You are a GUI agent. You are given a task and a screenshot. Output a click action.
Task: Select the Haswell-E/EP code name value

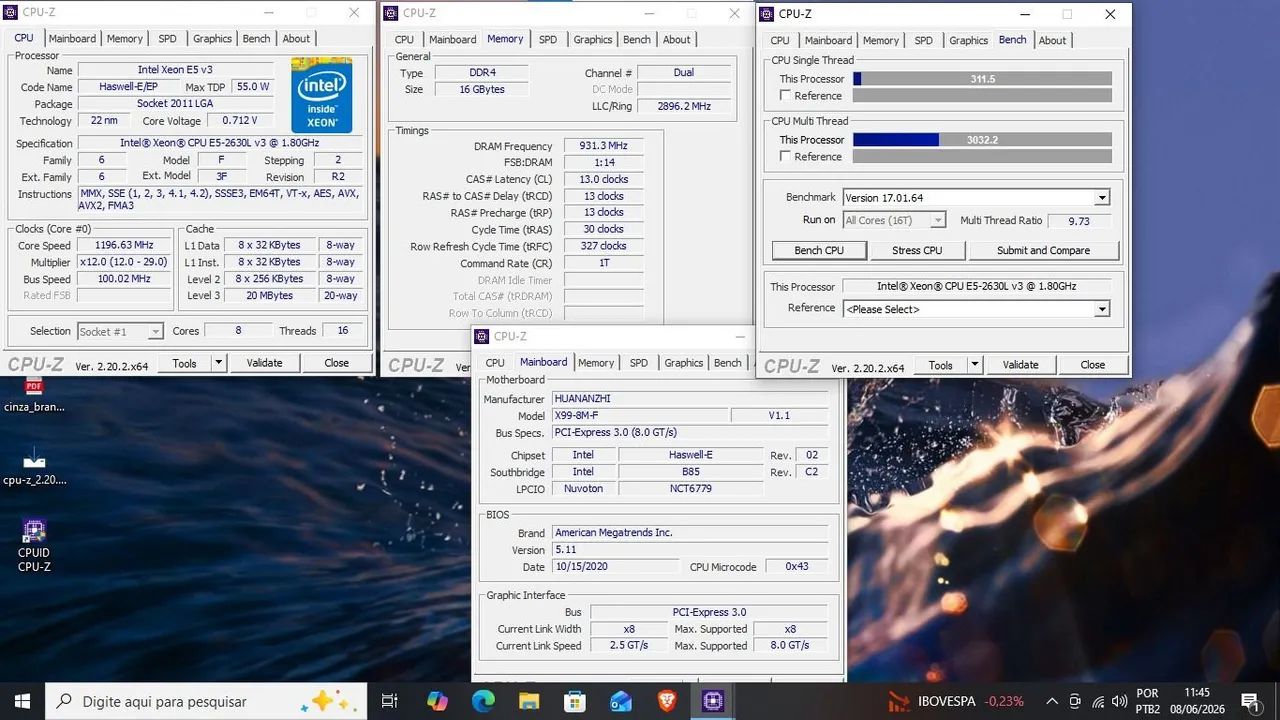(x=128, y=87)
